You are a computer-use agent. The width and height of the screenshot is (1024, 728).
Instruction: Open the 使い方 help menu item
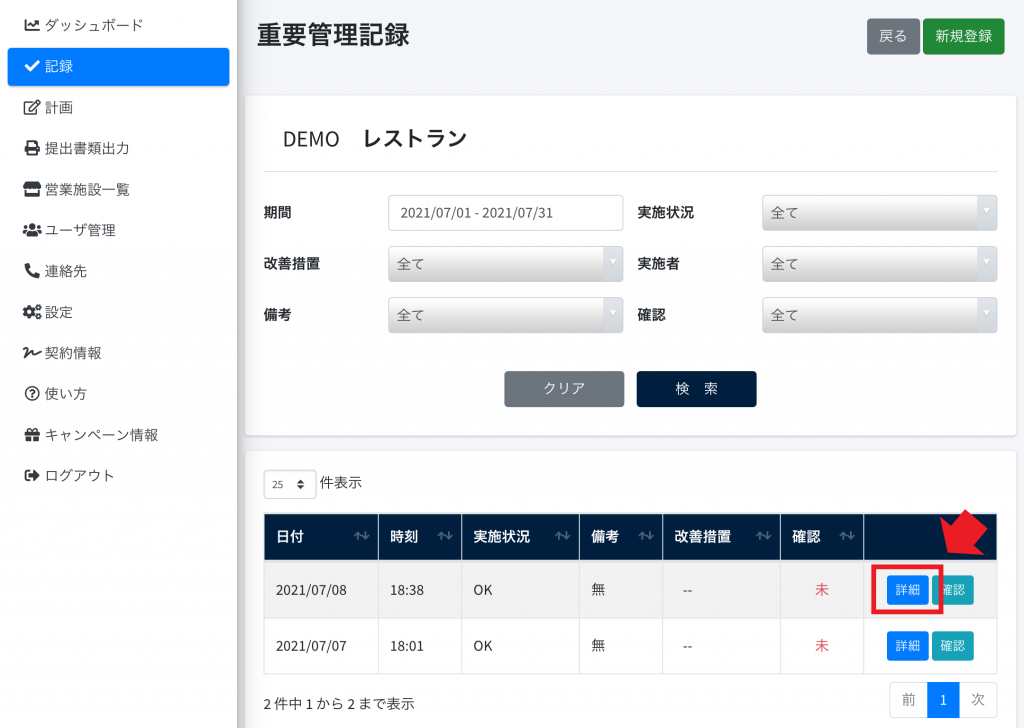pyautogui.click(x=66, y=394)
